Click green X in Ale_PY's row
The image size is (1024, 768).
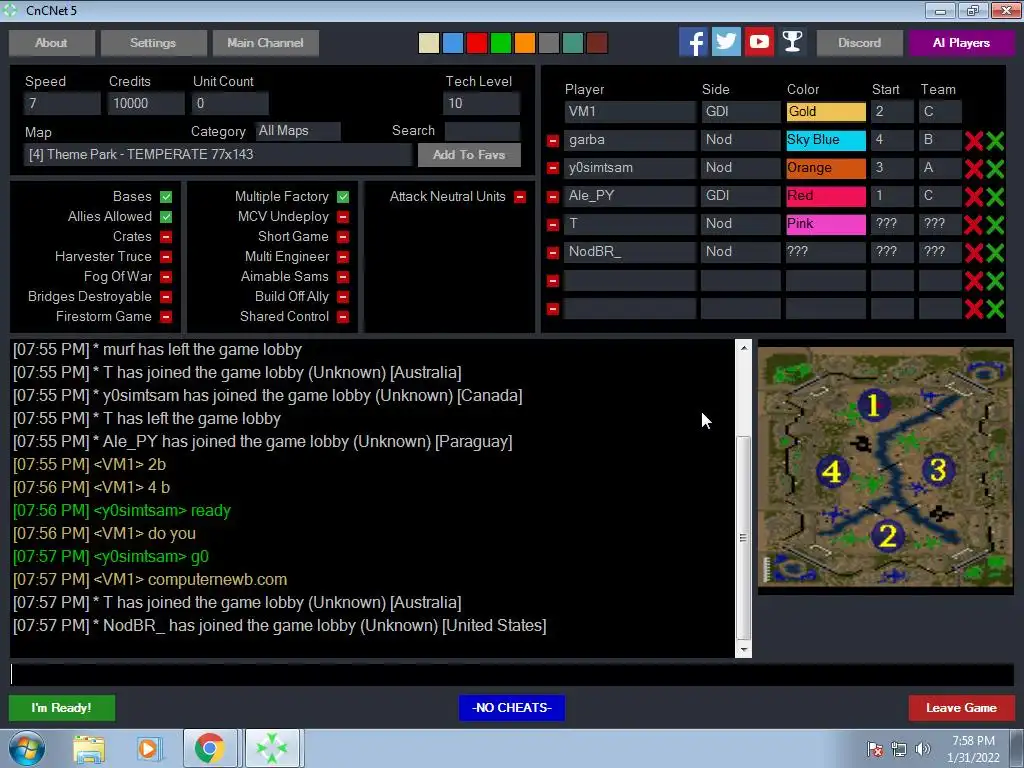point(995,197)
